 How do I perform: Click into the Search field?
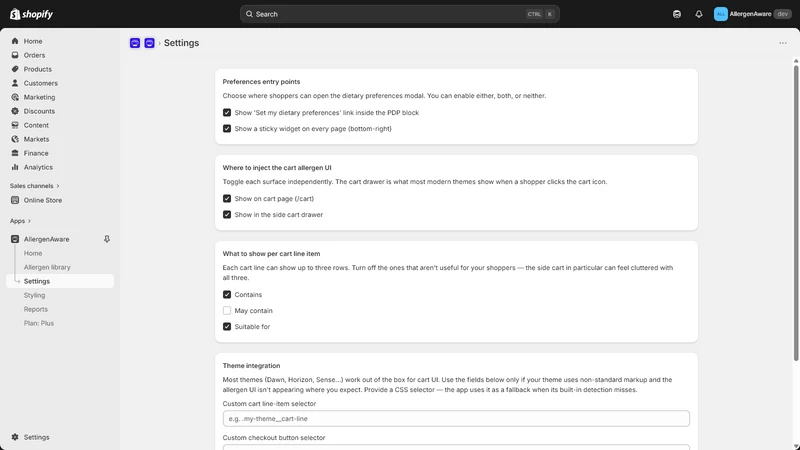click(x=399, y=14)
